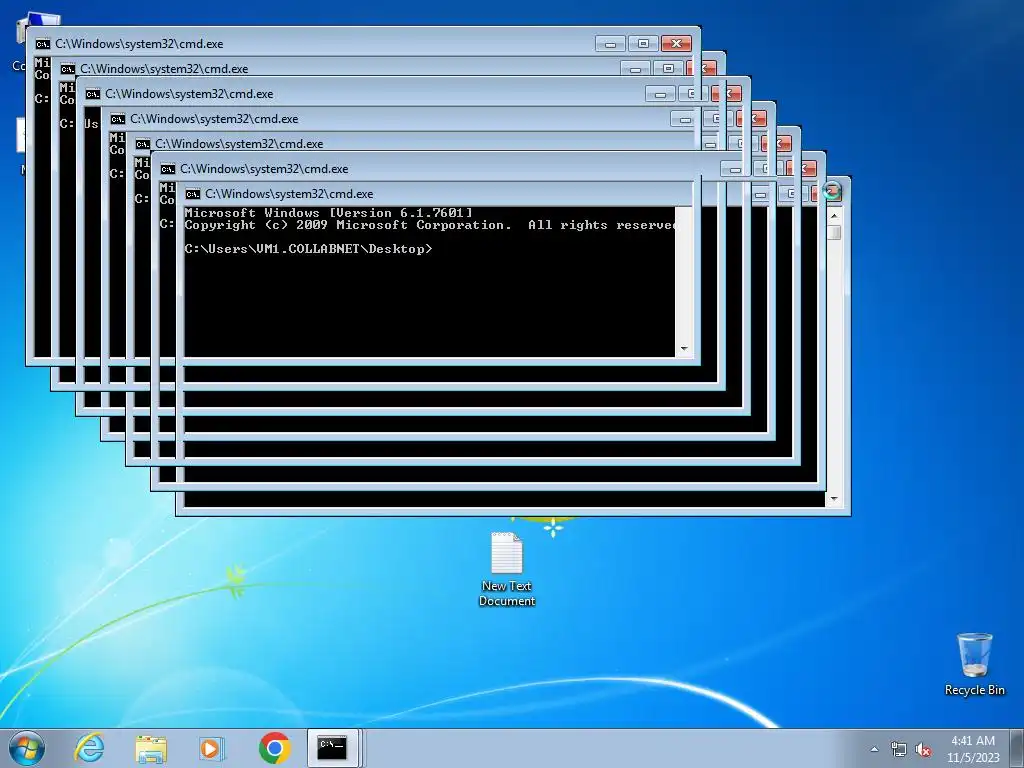Maximize the second cascaded cmd window

668,69
